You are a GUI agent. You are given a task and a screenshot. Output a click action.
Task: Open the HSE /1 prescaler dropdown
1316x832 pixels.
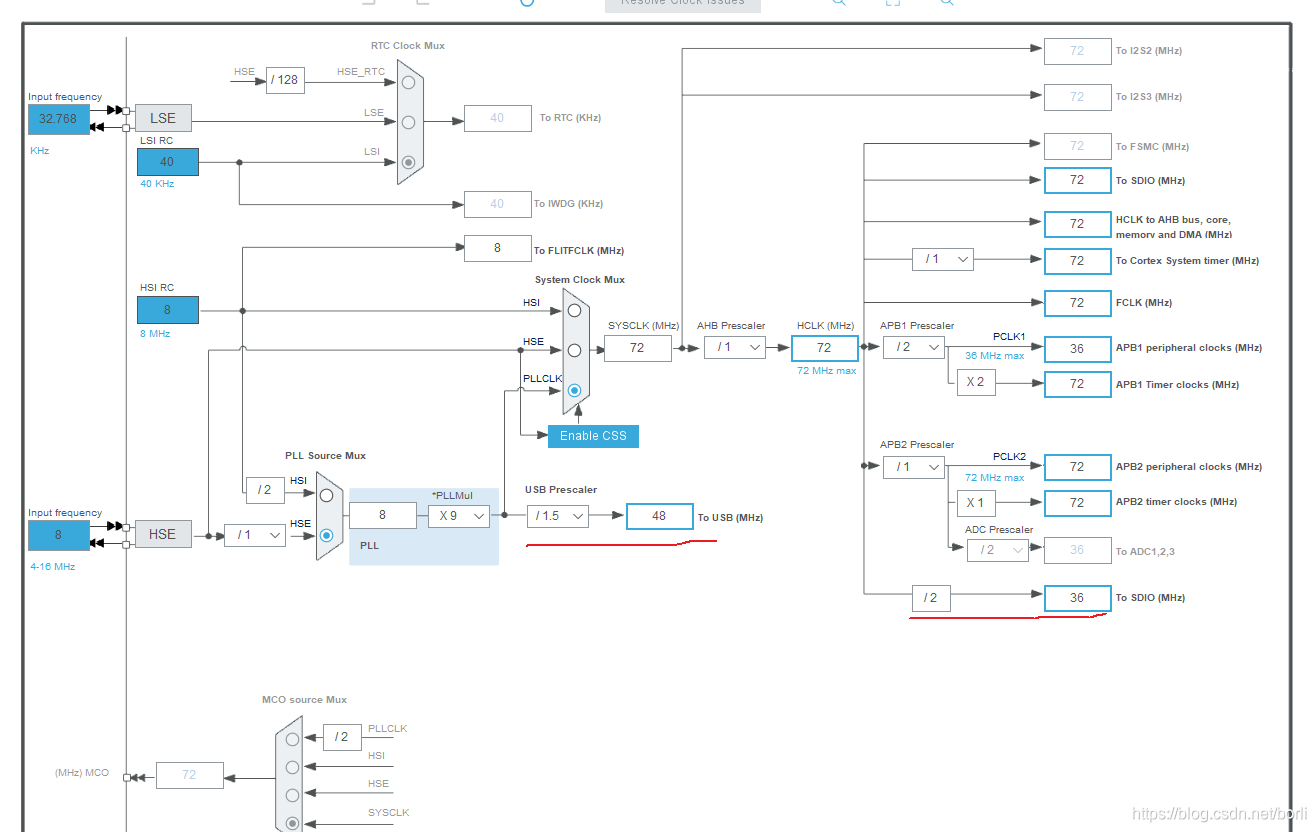pyautogui.click(x=254, y=535)
